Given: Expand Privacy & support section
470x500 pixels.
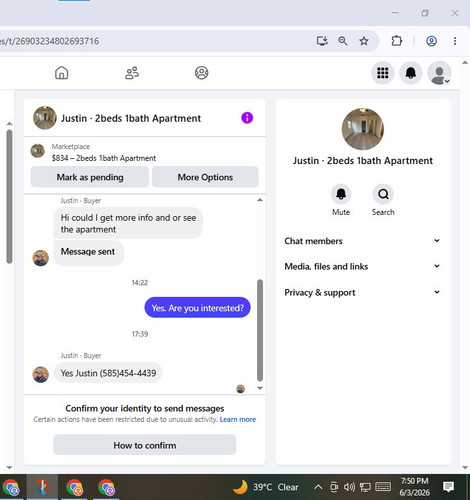Looking at the screenshot, I should [363, 292].
